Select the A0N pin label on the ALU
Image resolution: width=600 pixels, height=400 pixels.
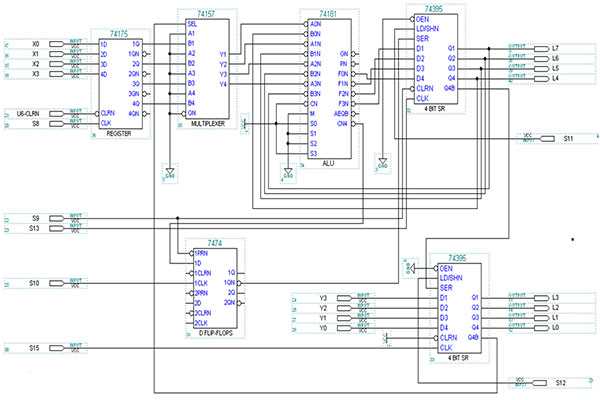tap(315, 24)
